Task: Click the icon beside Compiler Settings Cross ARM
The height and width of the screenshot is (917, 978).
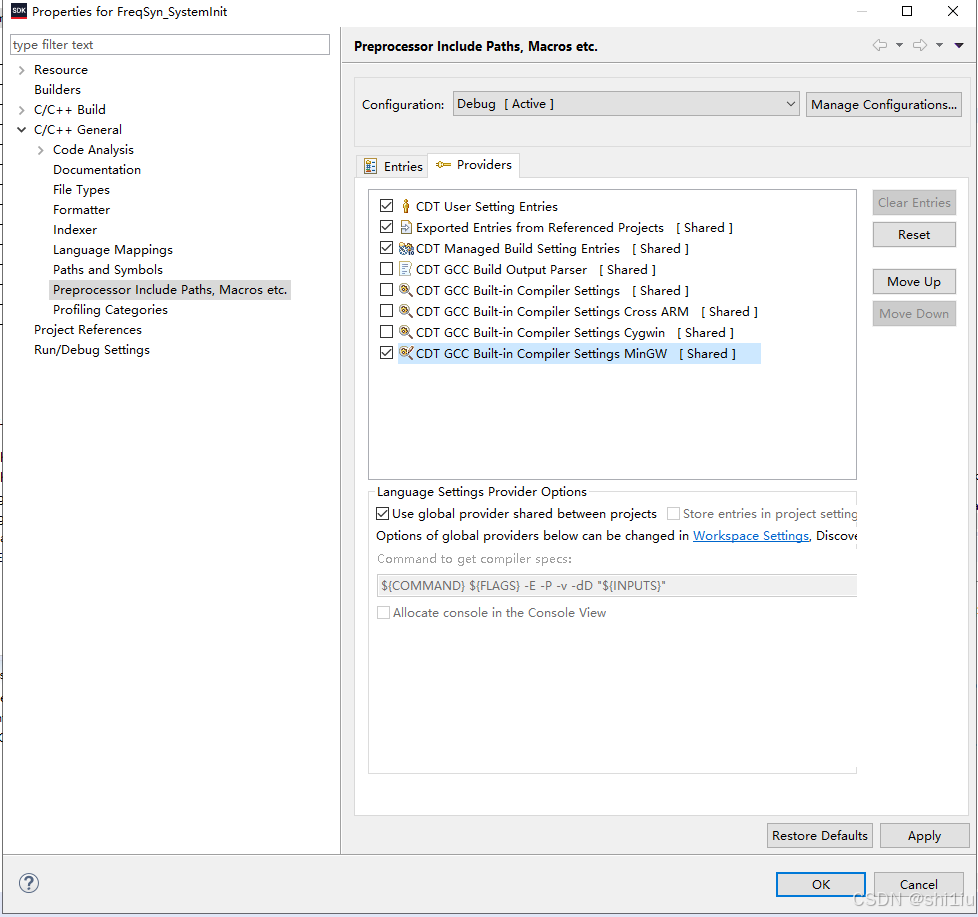Action: coord(404,311)
